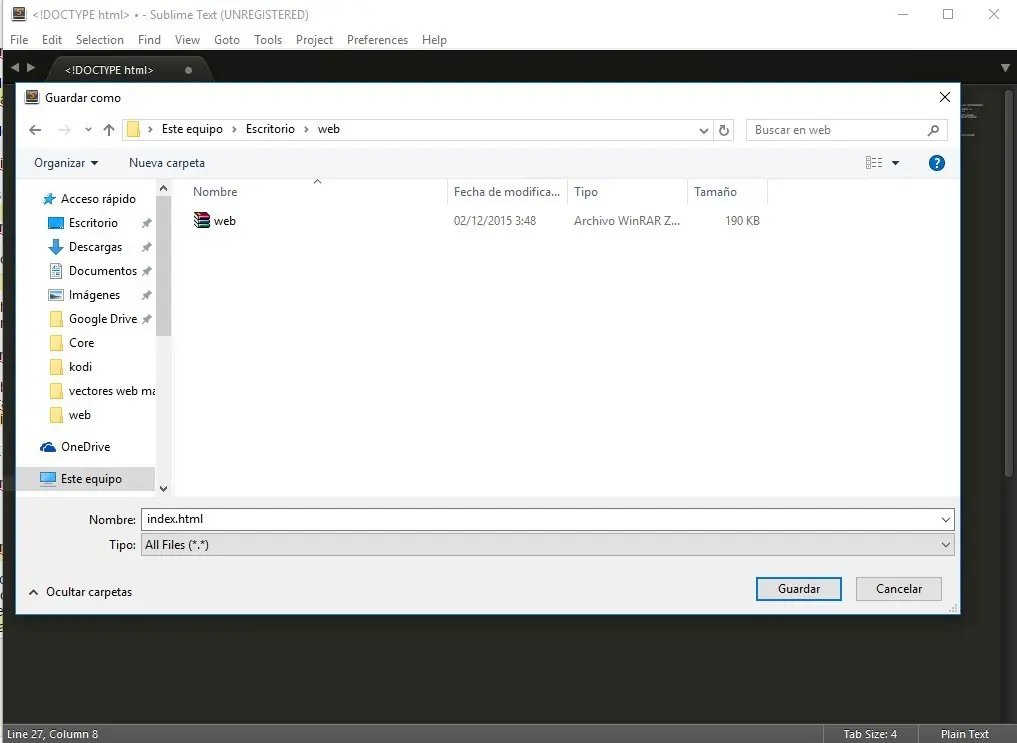Open the recent locations dropdown arrow
The height and width of the screenshot is (743, 1017).
point(88,130)
